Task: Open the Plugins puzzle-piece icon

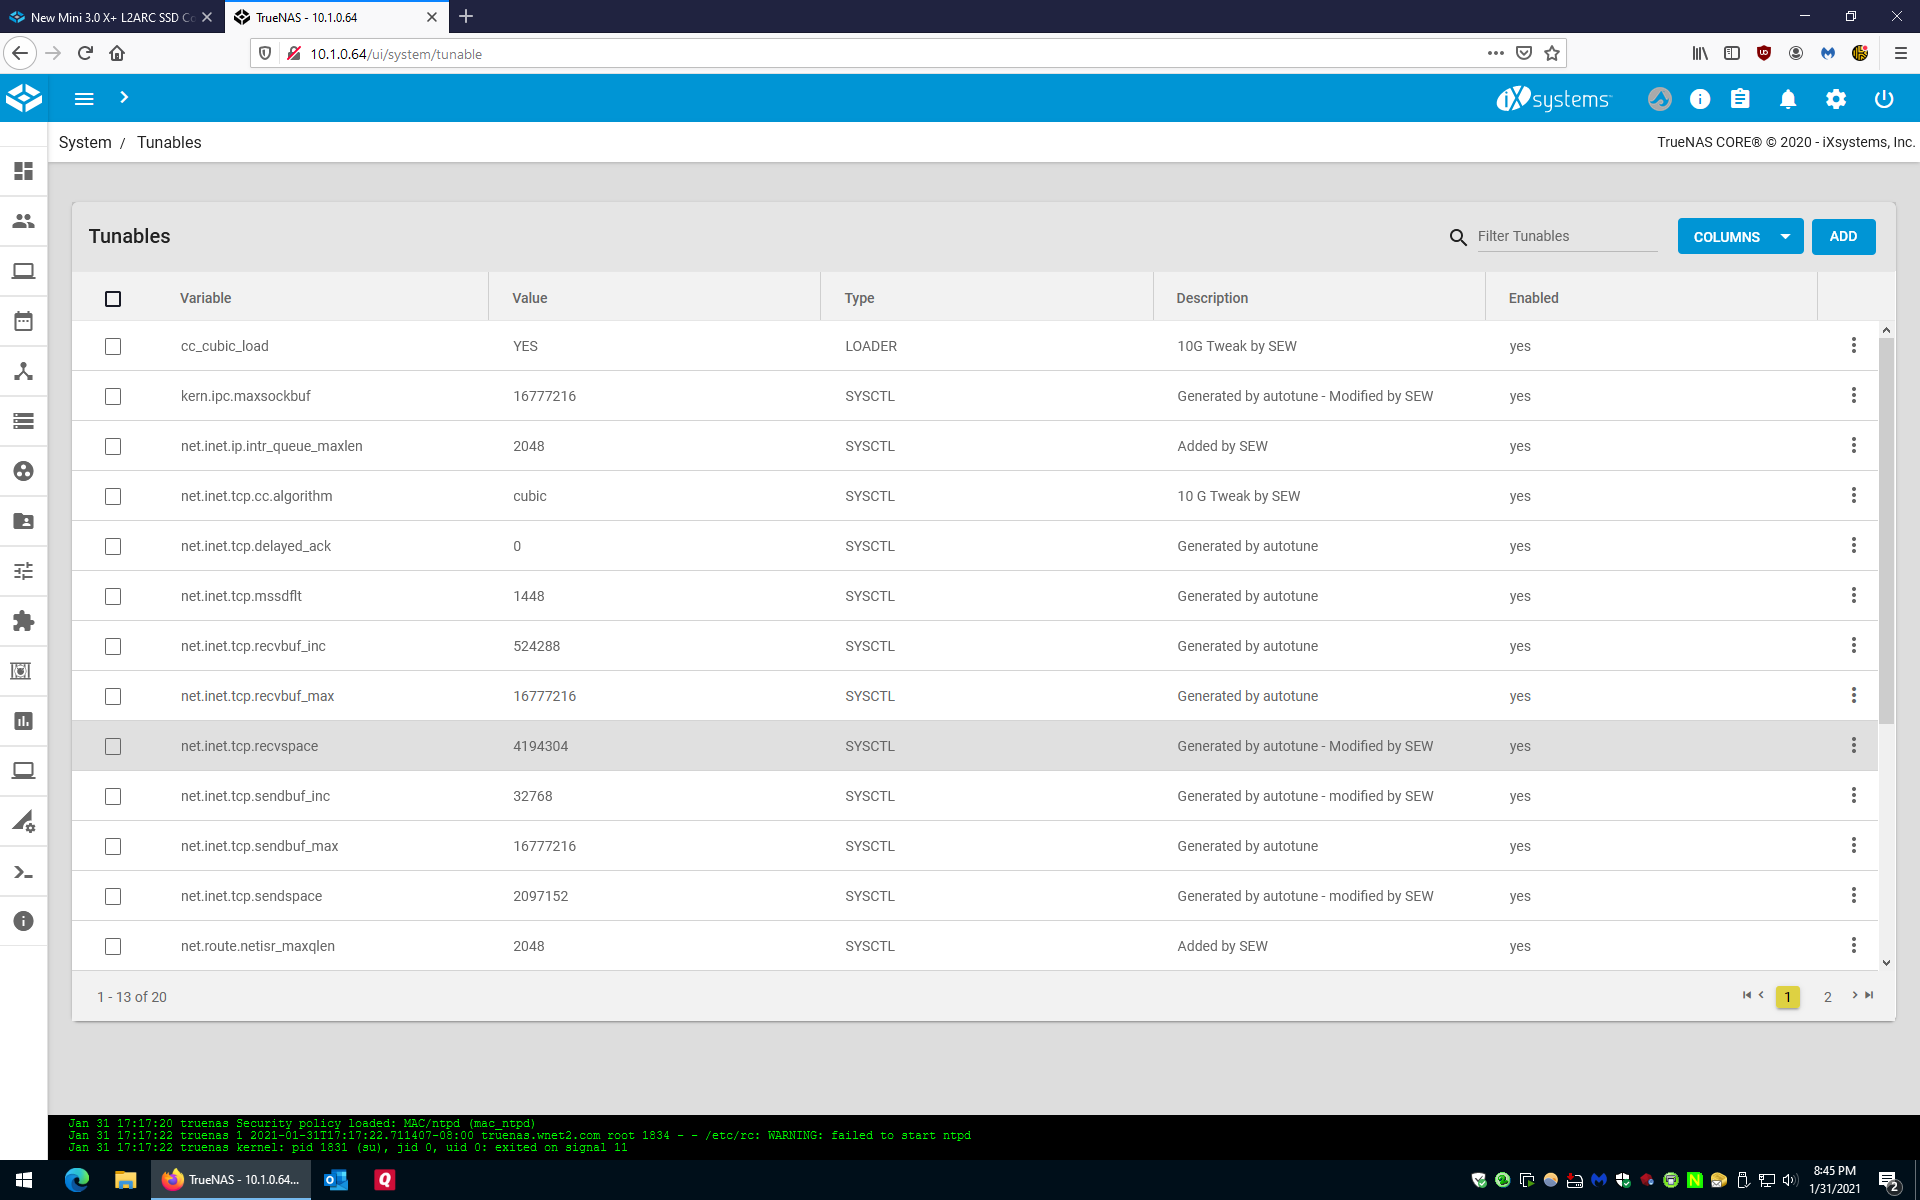Action: 23,621
